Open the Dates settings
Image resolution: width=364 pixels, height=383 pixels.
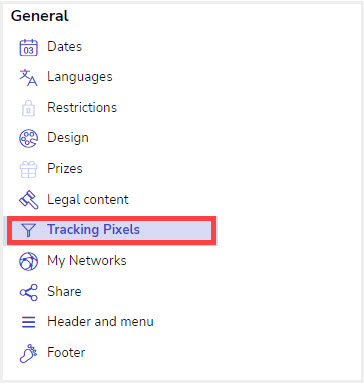pos(65,47)
